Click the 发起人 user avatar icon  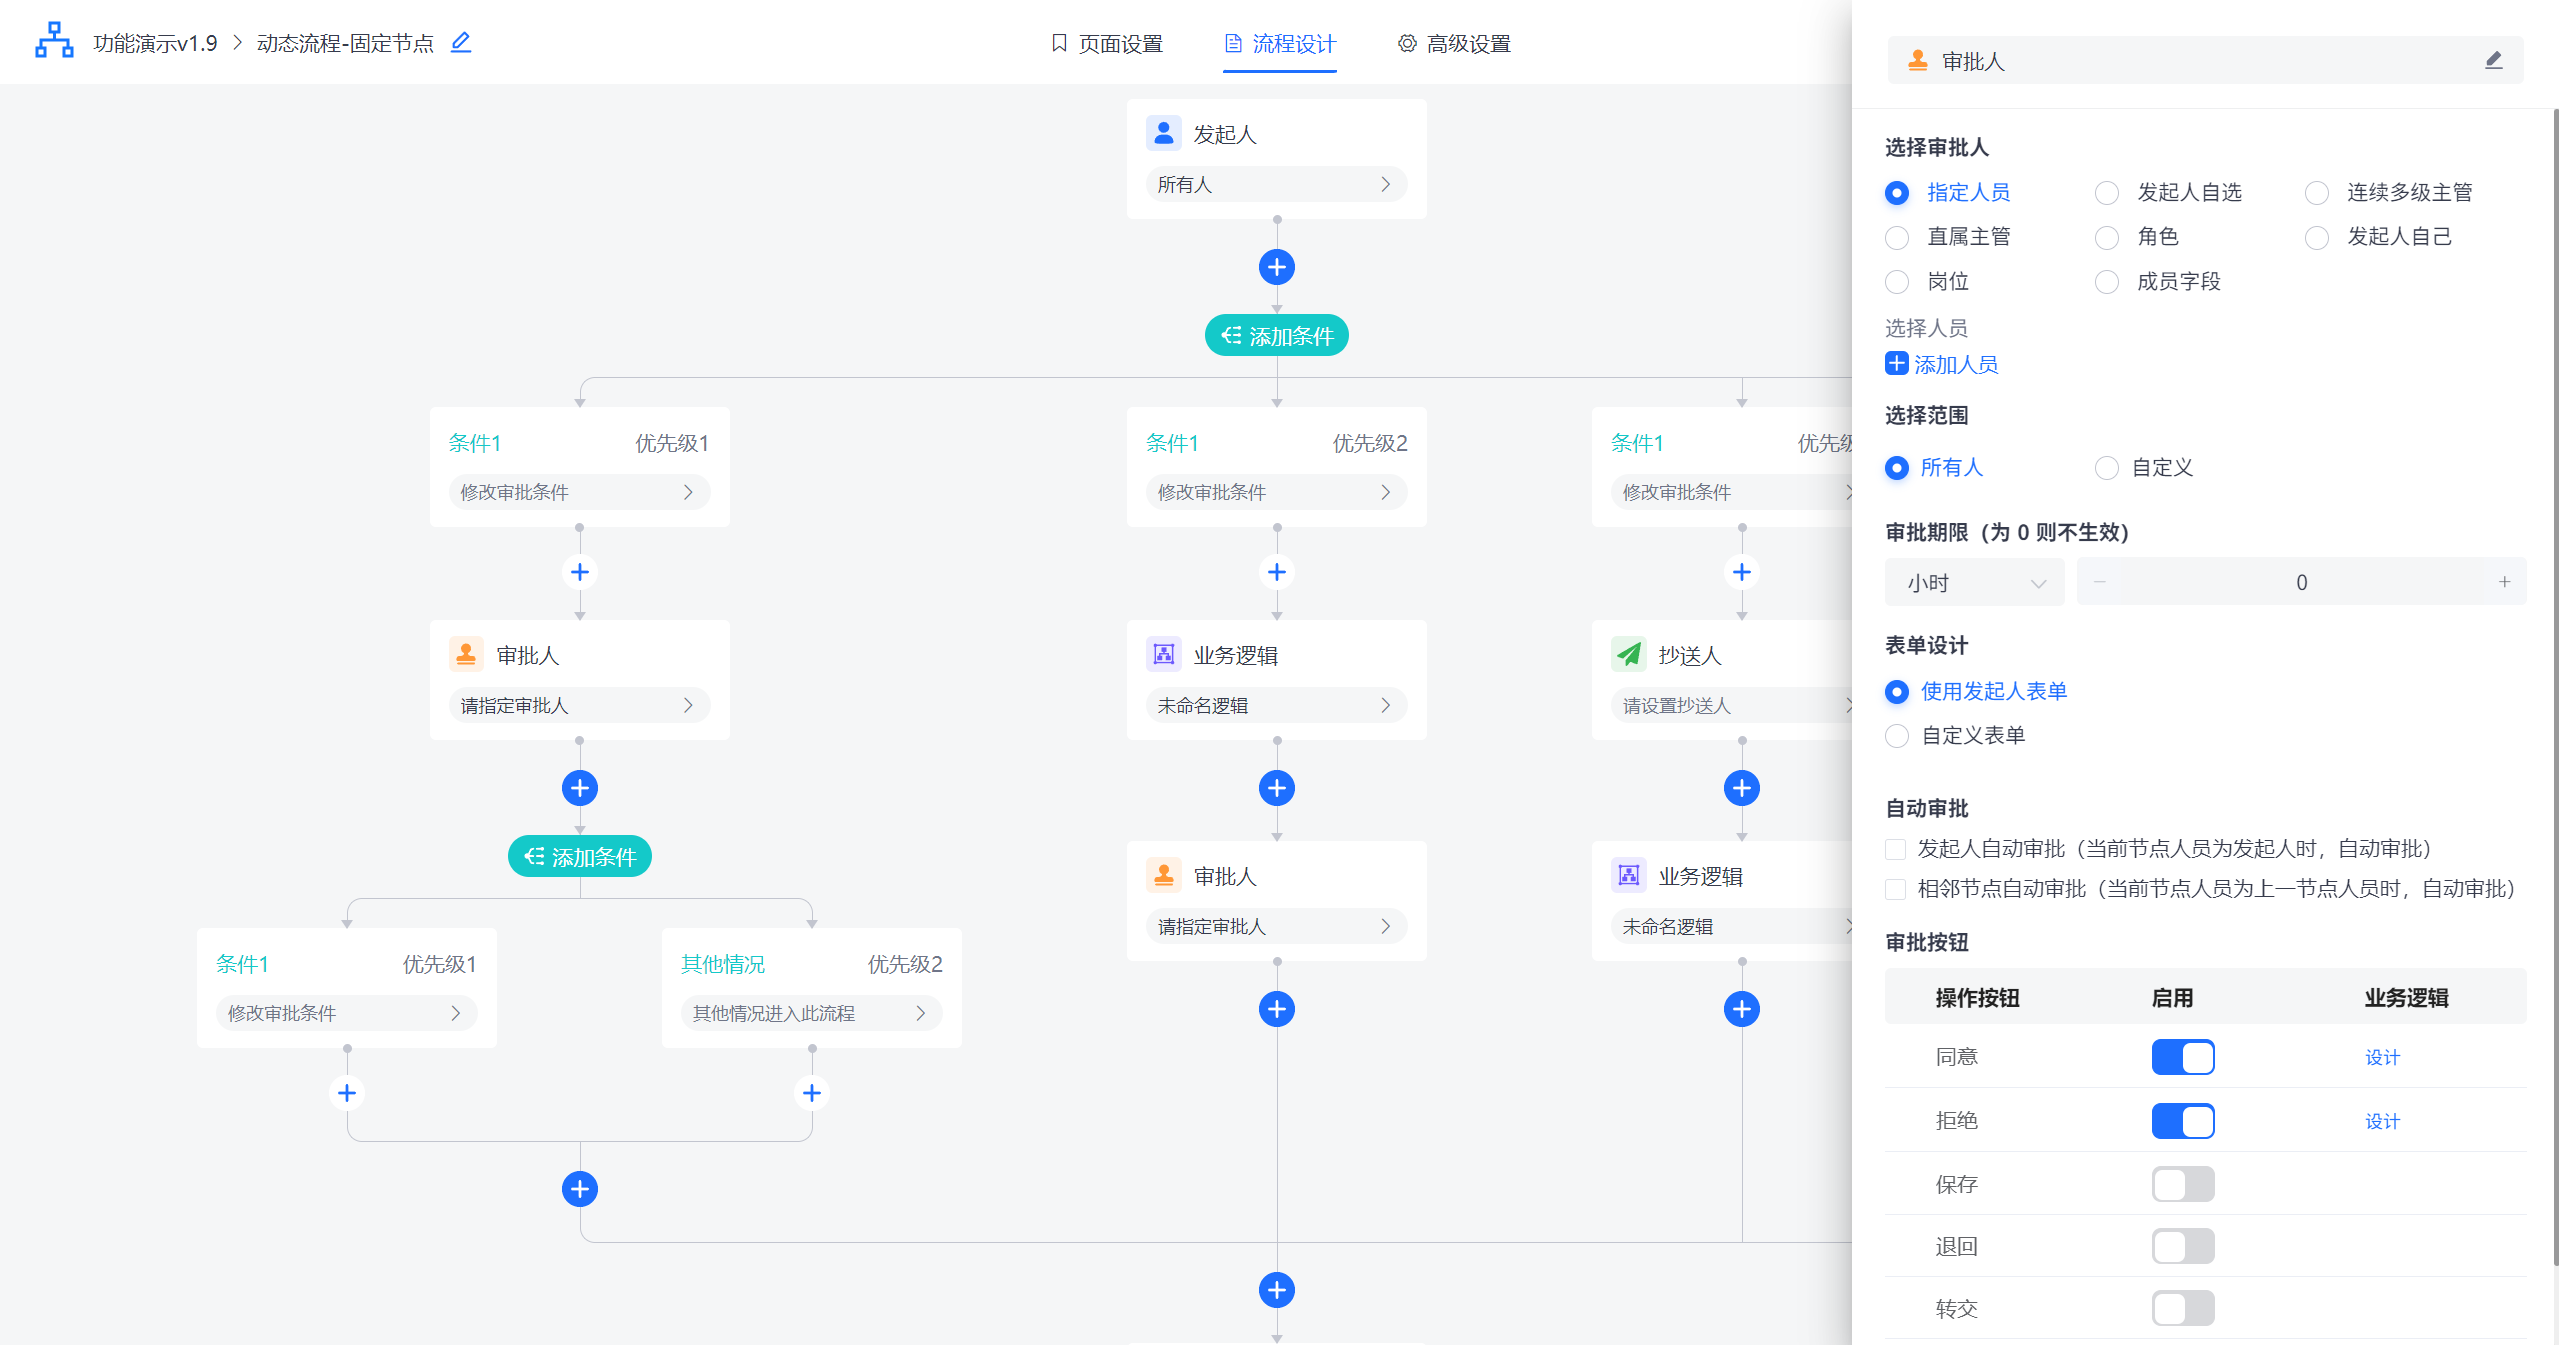pos(1163,133)
